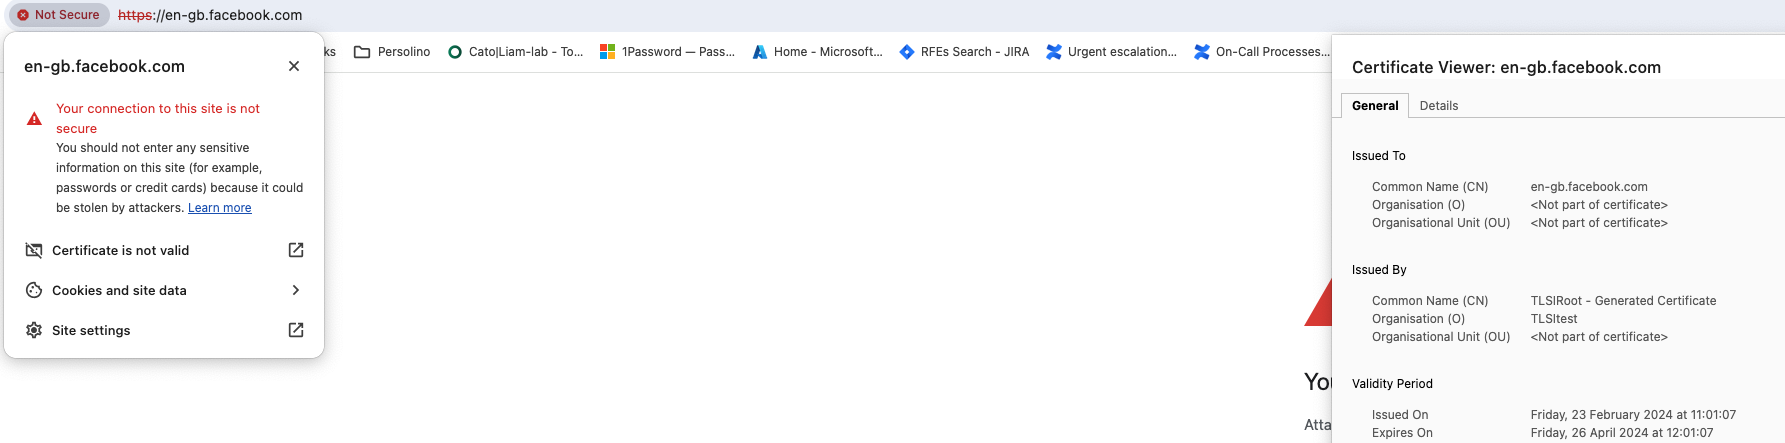This screenshot has width=1785, height=443.
Task: Click the Cato bookmark circle icon
Action: (x=455, y=52)
